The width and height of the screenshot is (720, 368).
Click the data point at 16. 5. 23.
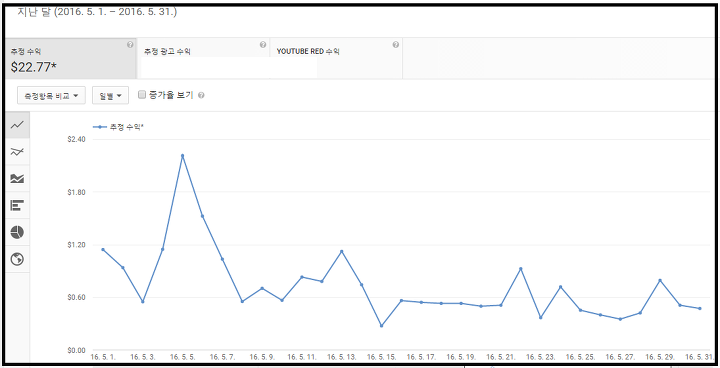pos(540,317)
